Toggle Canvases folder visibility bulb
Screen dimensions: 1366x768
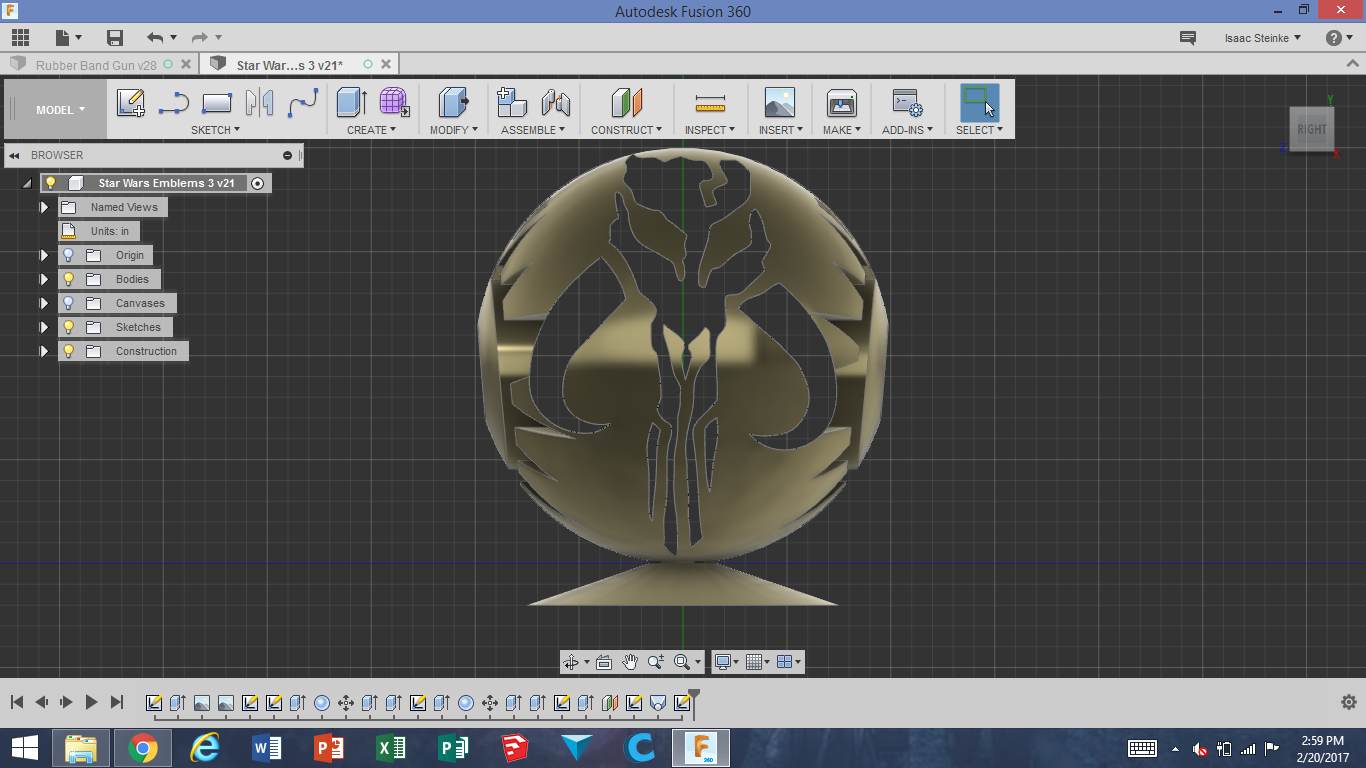tap(68, 303)
